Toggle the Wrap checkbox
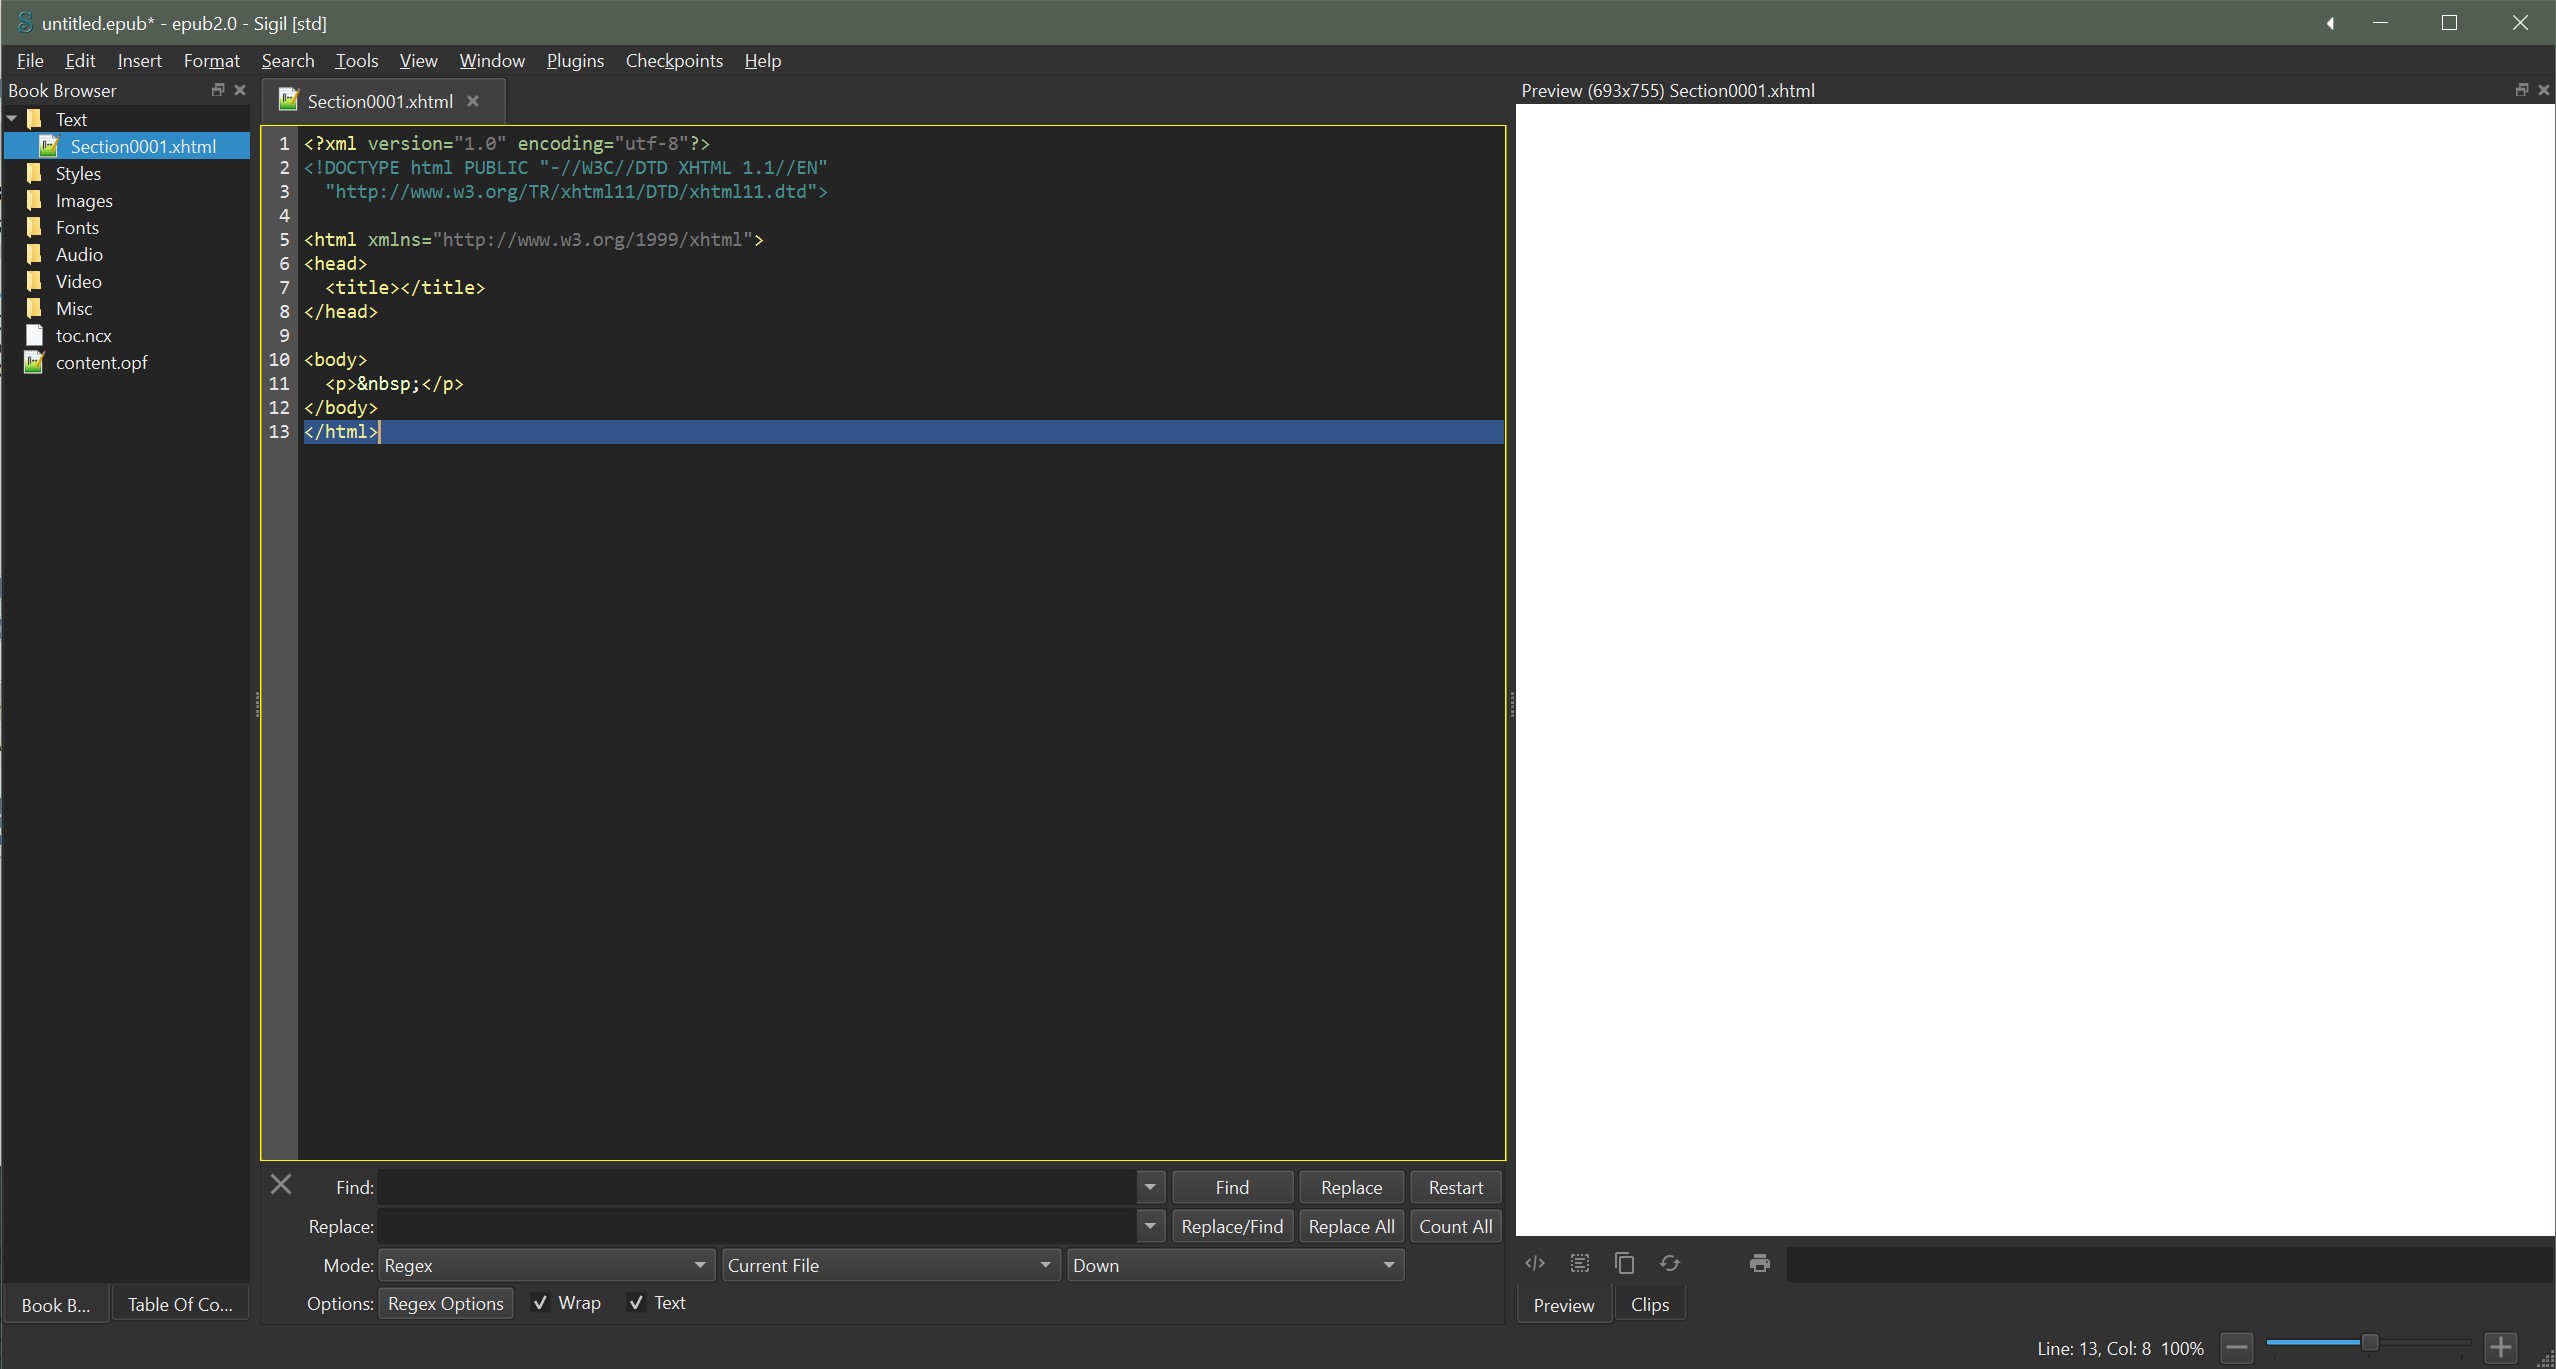 [540, 1302]
